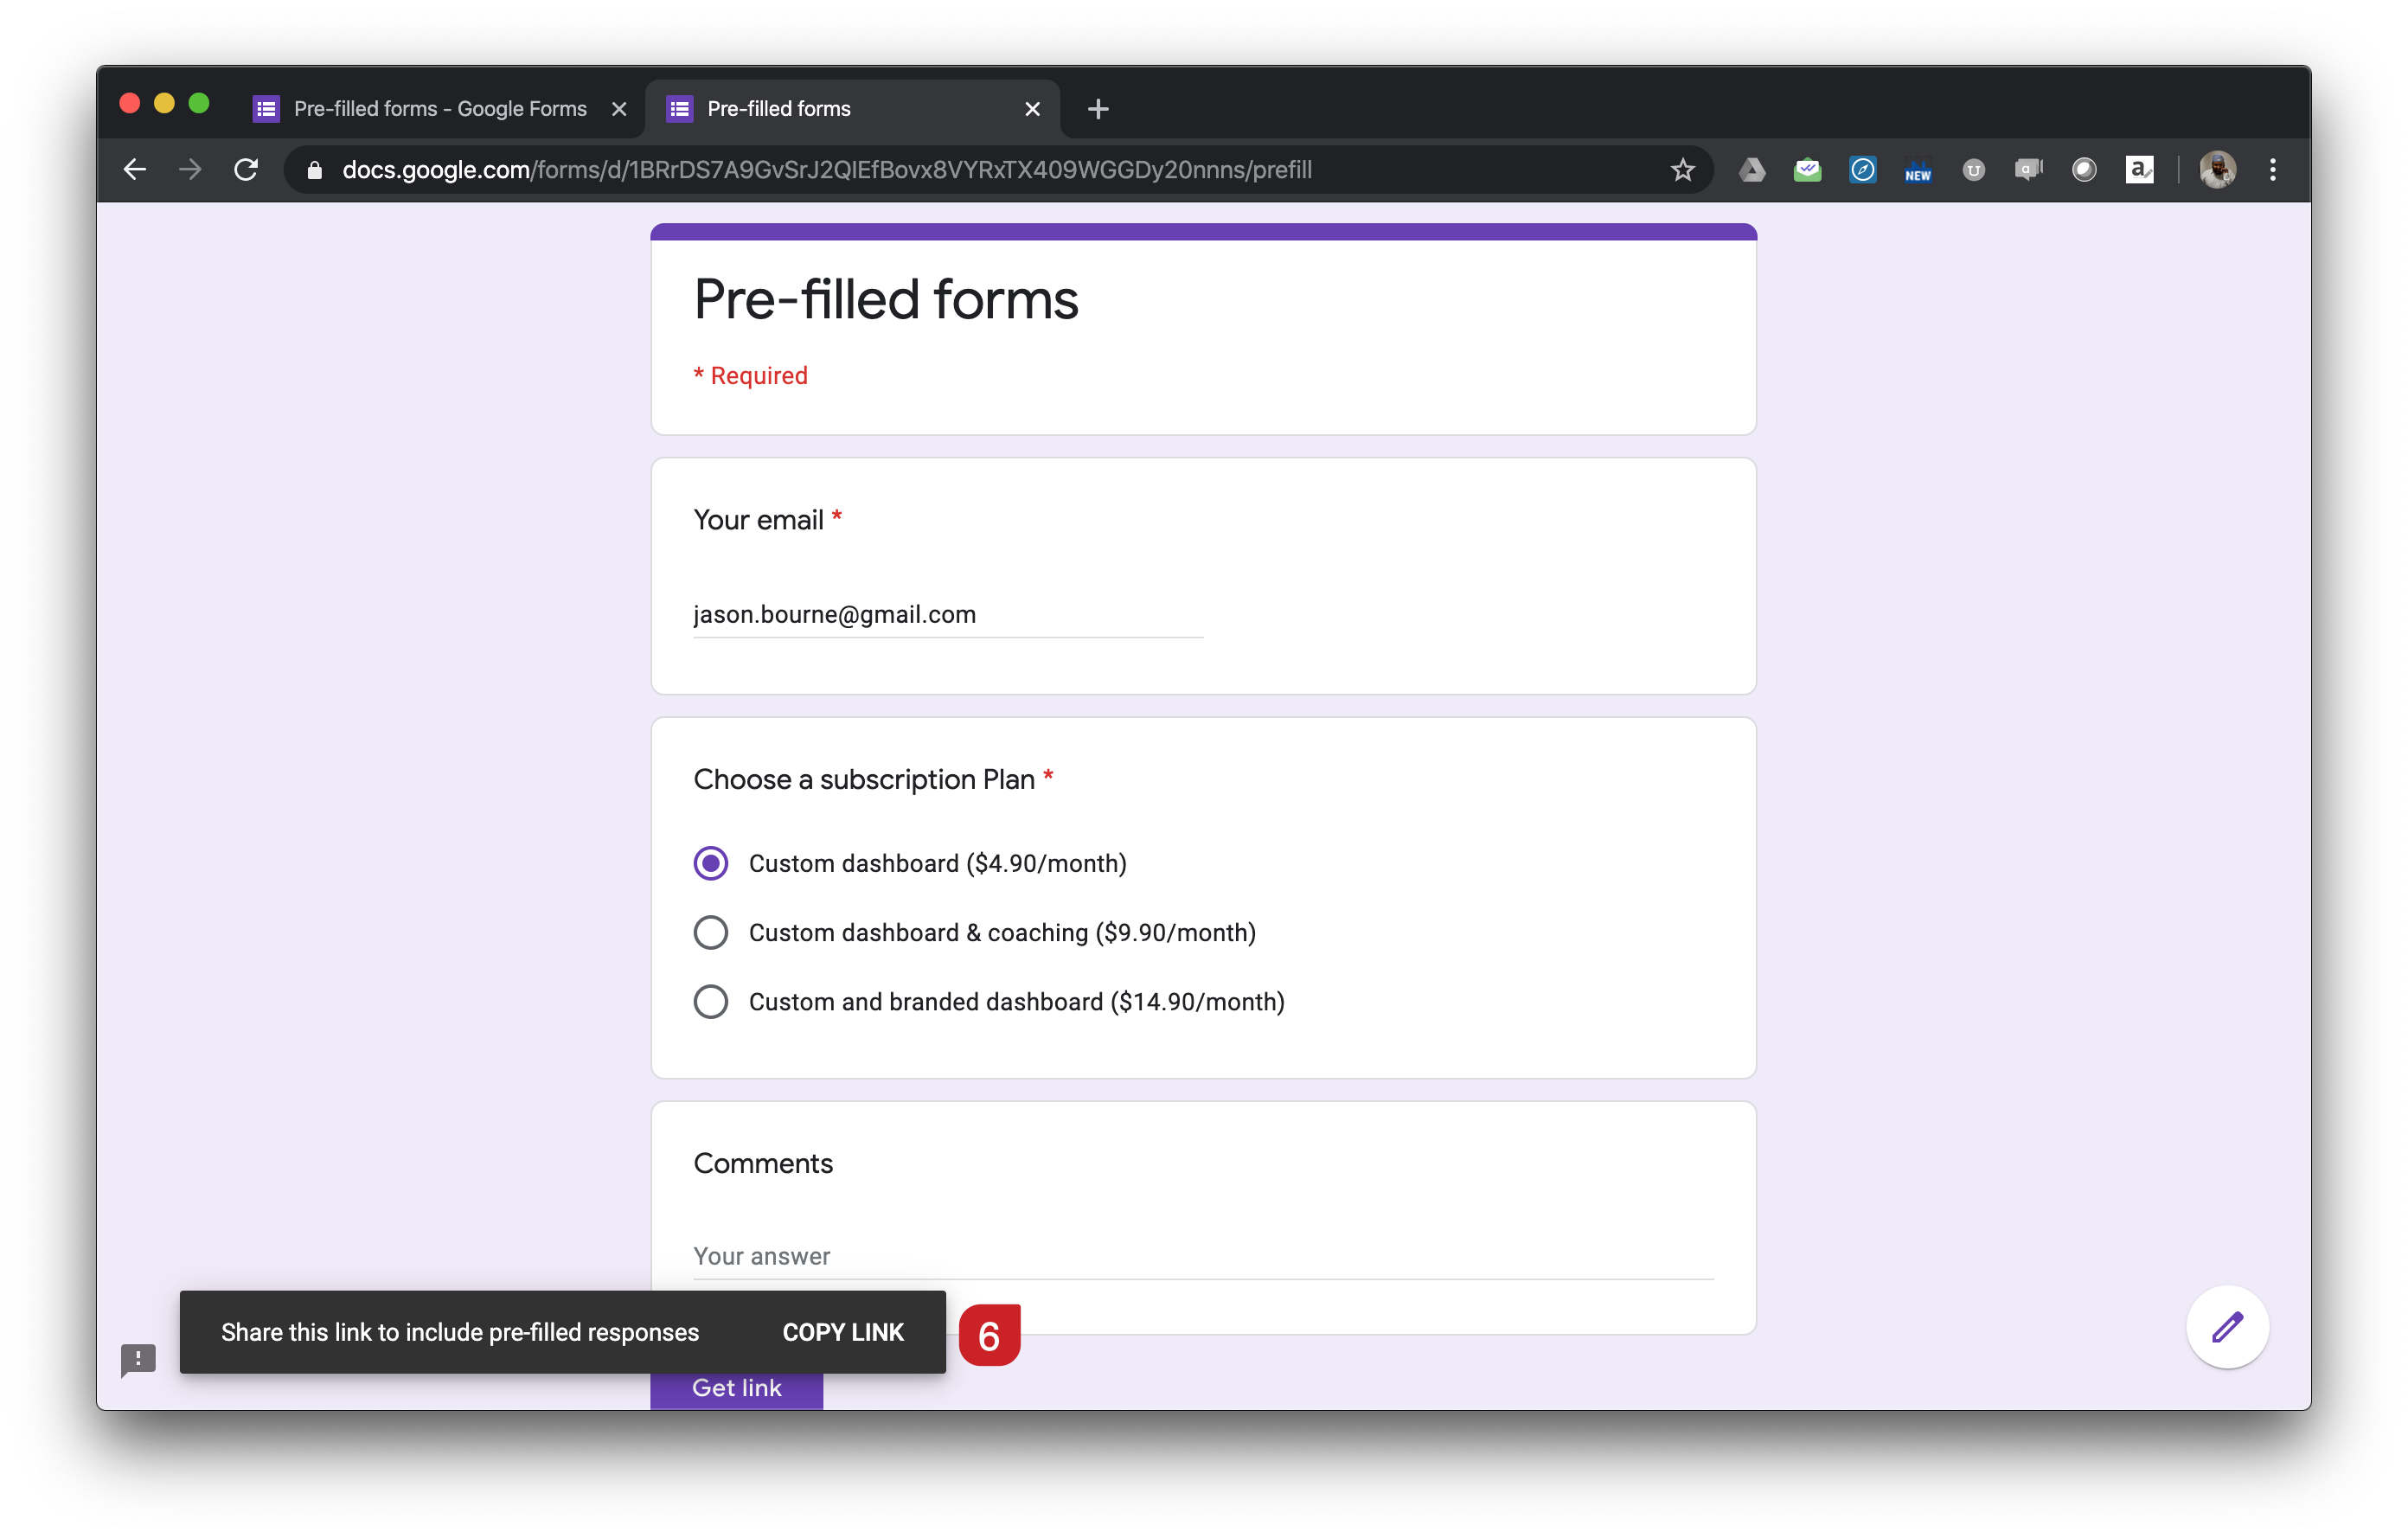
Task: Click the pencil edit form icon
Action: pyautogui.click(x=2227, y=1327)
